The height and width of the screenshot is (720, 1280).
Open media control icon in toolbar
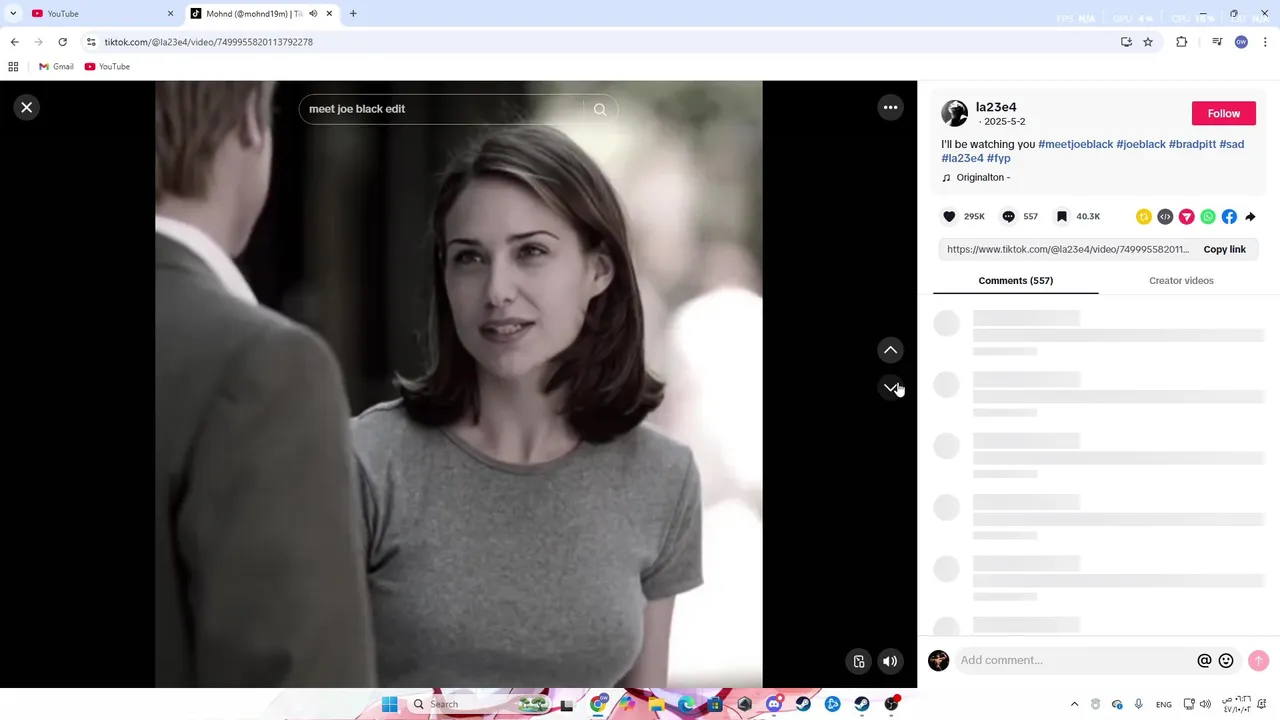tap(1217, 42)
